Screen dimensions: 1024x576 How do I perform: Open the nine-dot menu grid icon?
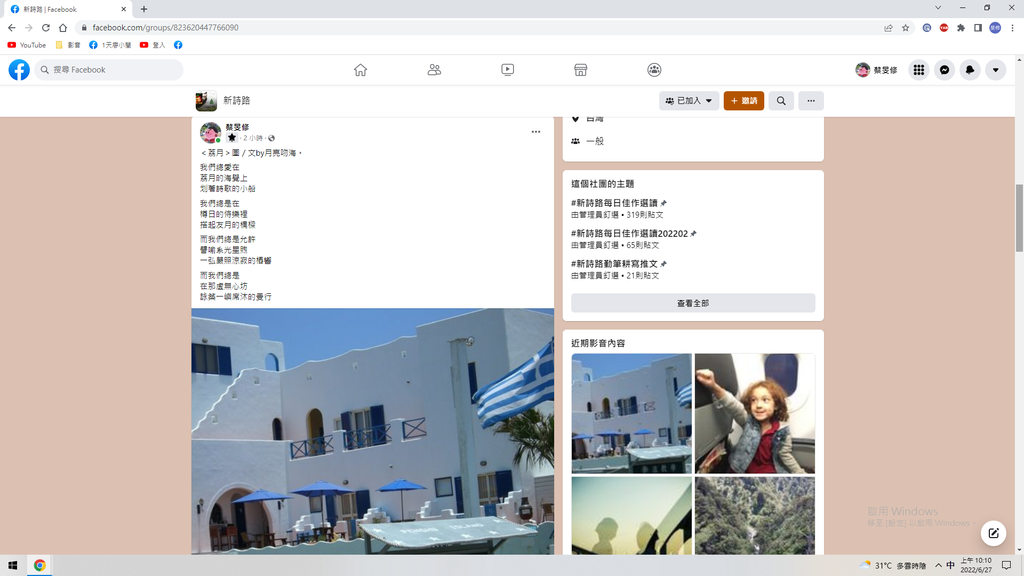[918, 70]
